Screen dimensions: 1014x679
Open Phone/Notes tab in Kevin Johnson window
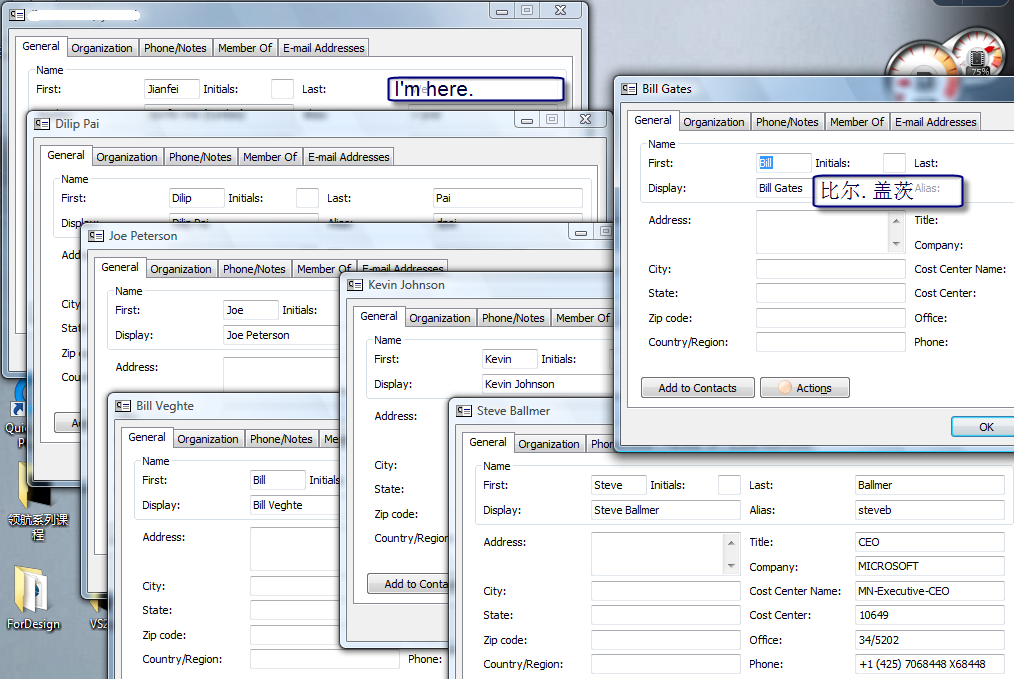[x=513, y=318]
